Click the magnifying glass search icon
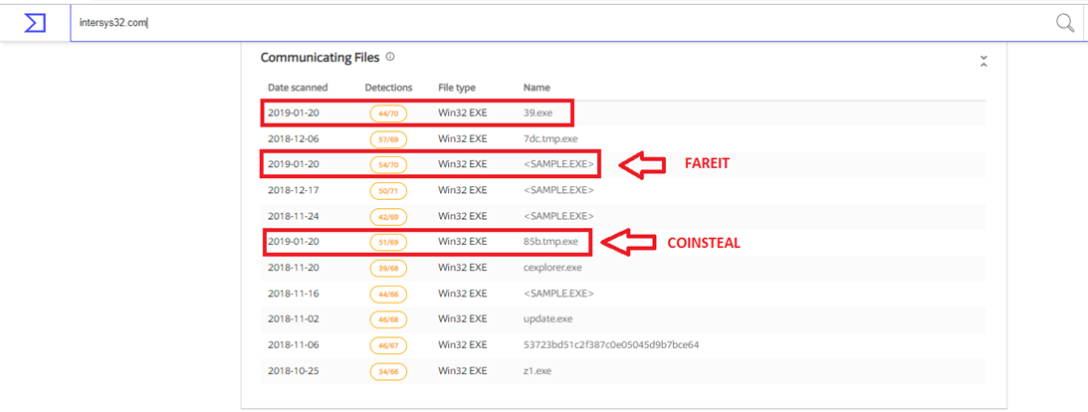This screenshot has height=412, width=1088. tap(1065, 22)
